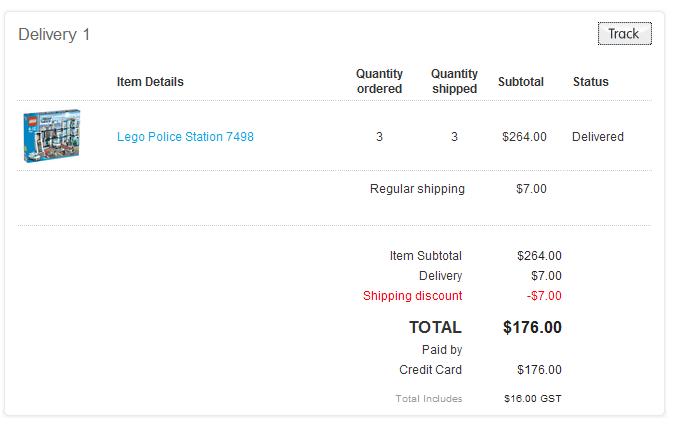Click the Lego Police Station product thumbnail
This screenshot has height=425, width=677.
pyautogui.click(x=51, y=137)
